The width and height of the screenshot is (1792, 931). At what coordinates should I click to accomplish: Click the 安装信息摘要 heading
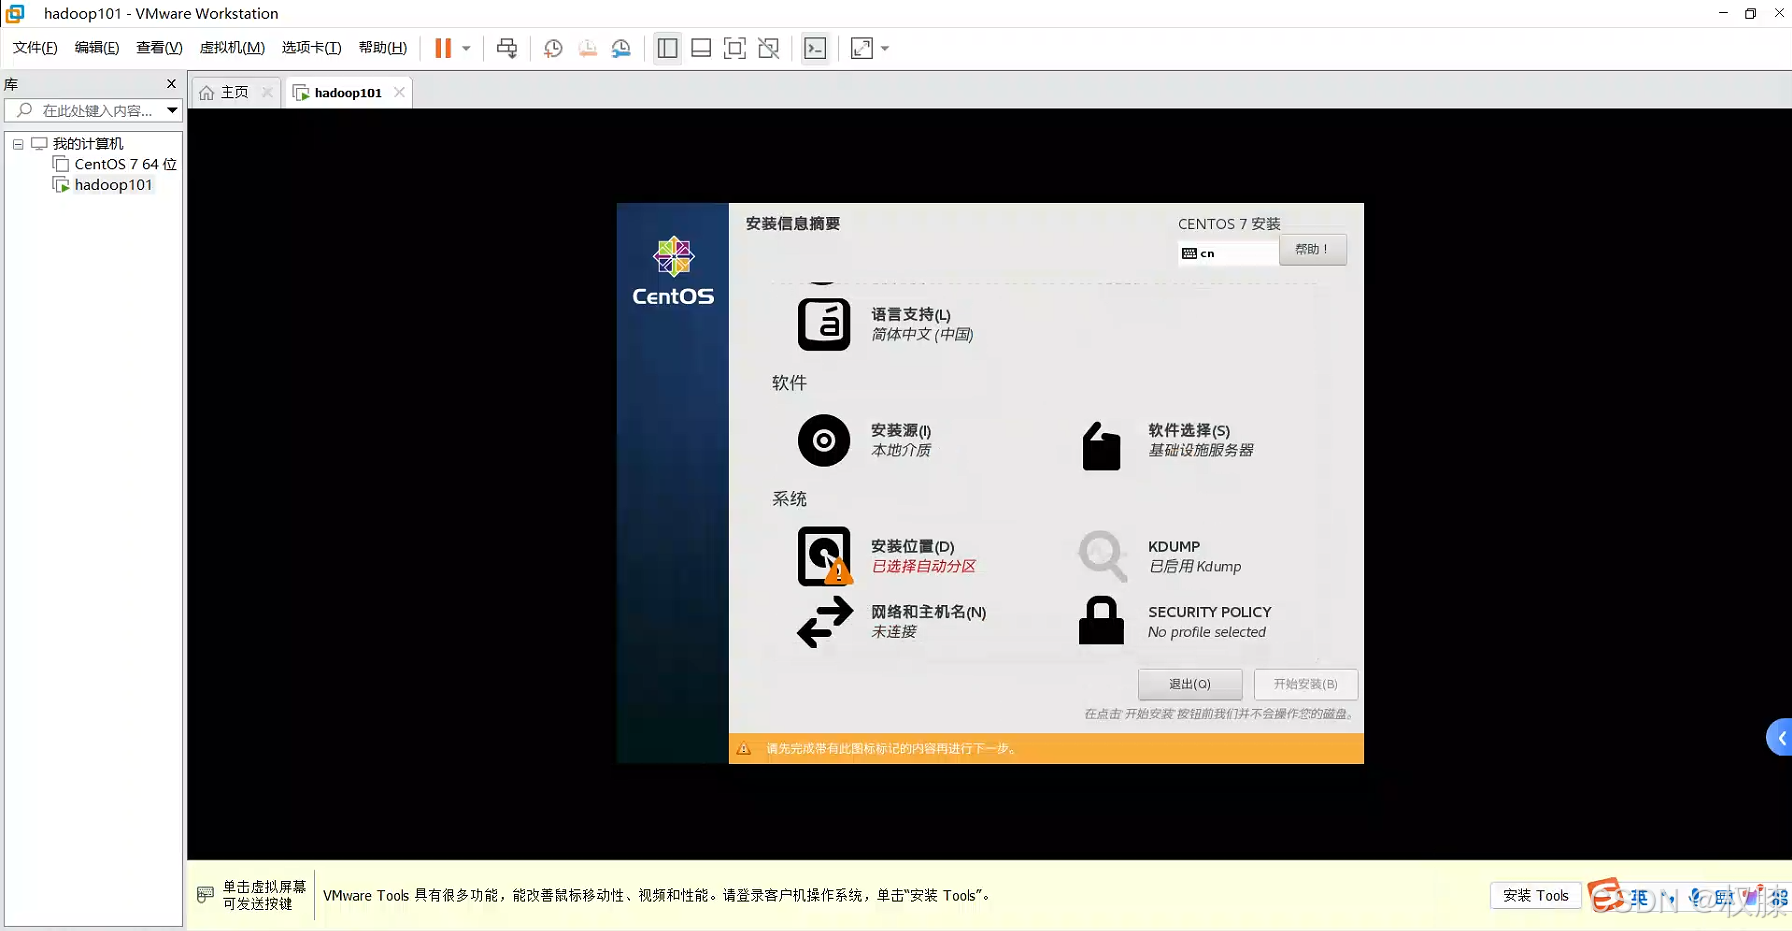pos(792,223)
